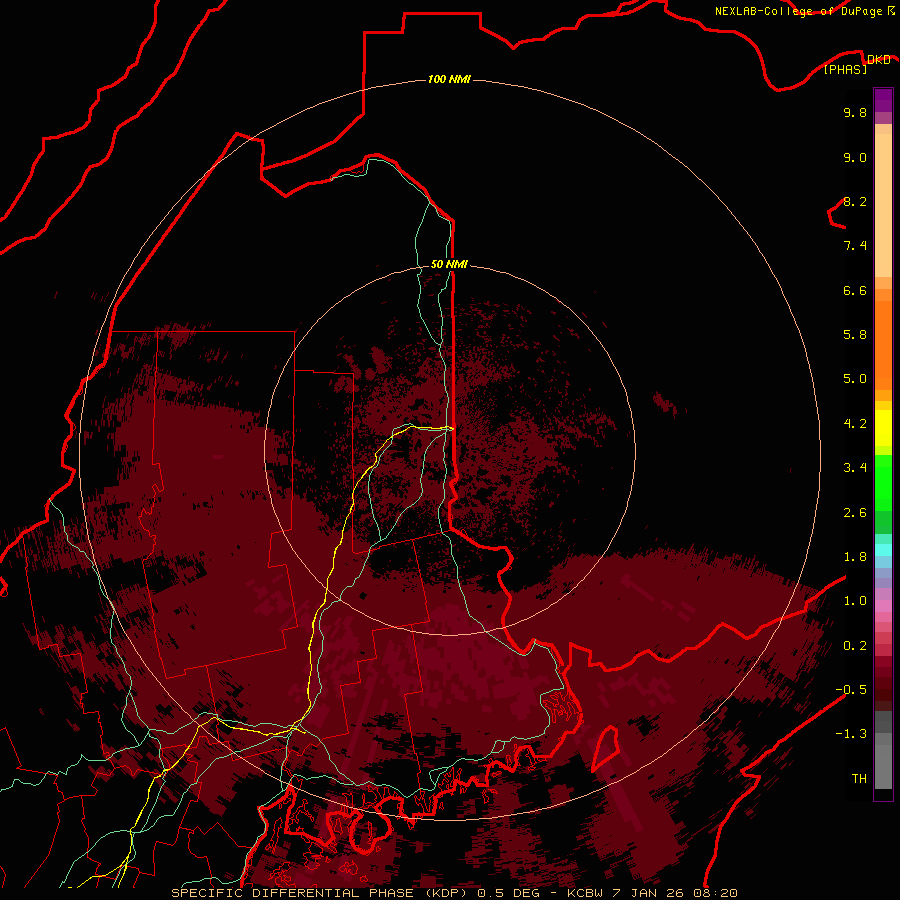Viewport: 900px width, 900px height.
Task: Click the 5.0 value on color scale
Action: 855,379
